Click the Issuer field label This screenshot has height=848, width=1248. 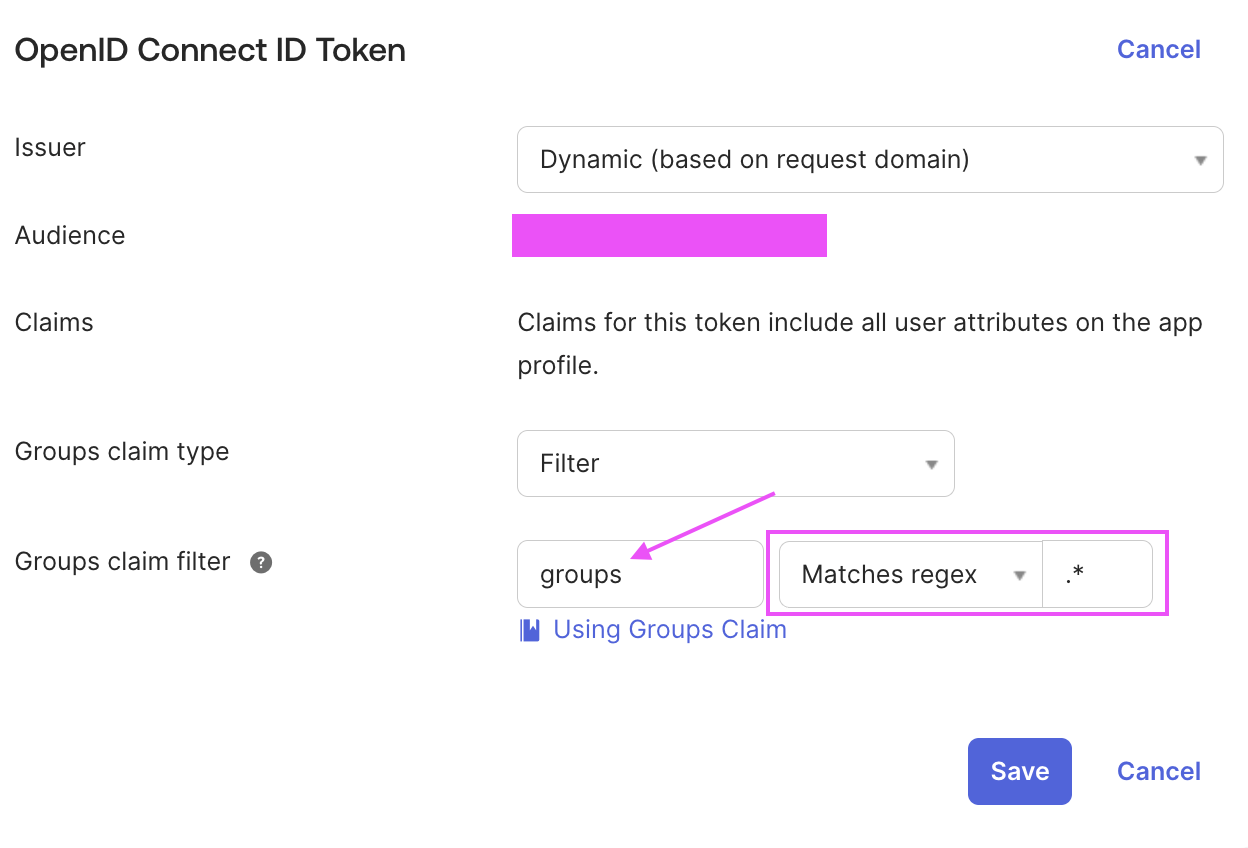pyautogui.click(x=50, y=147)
